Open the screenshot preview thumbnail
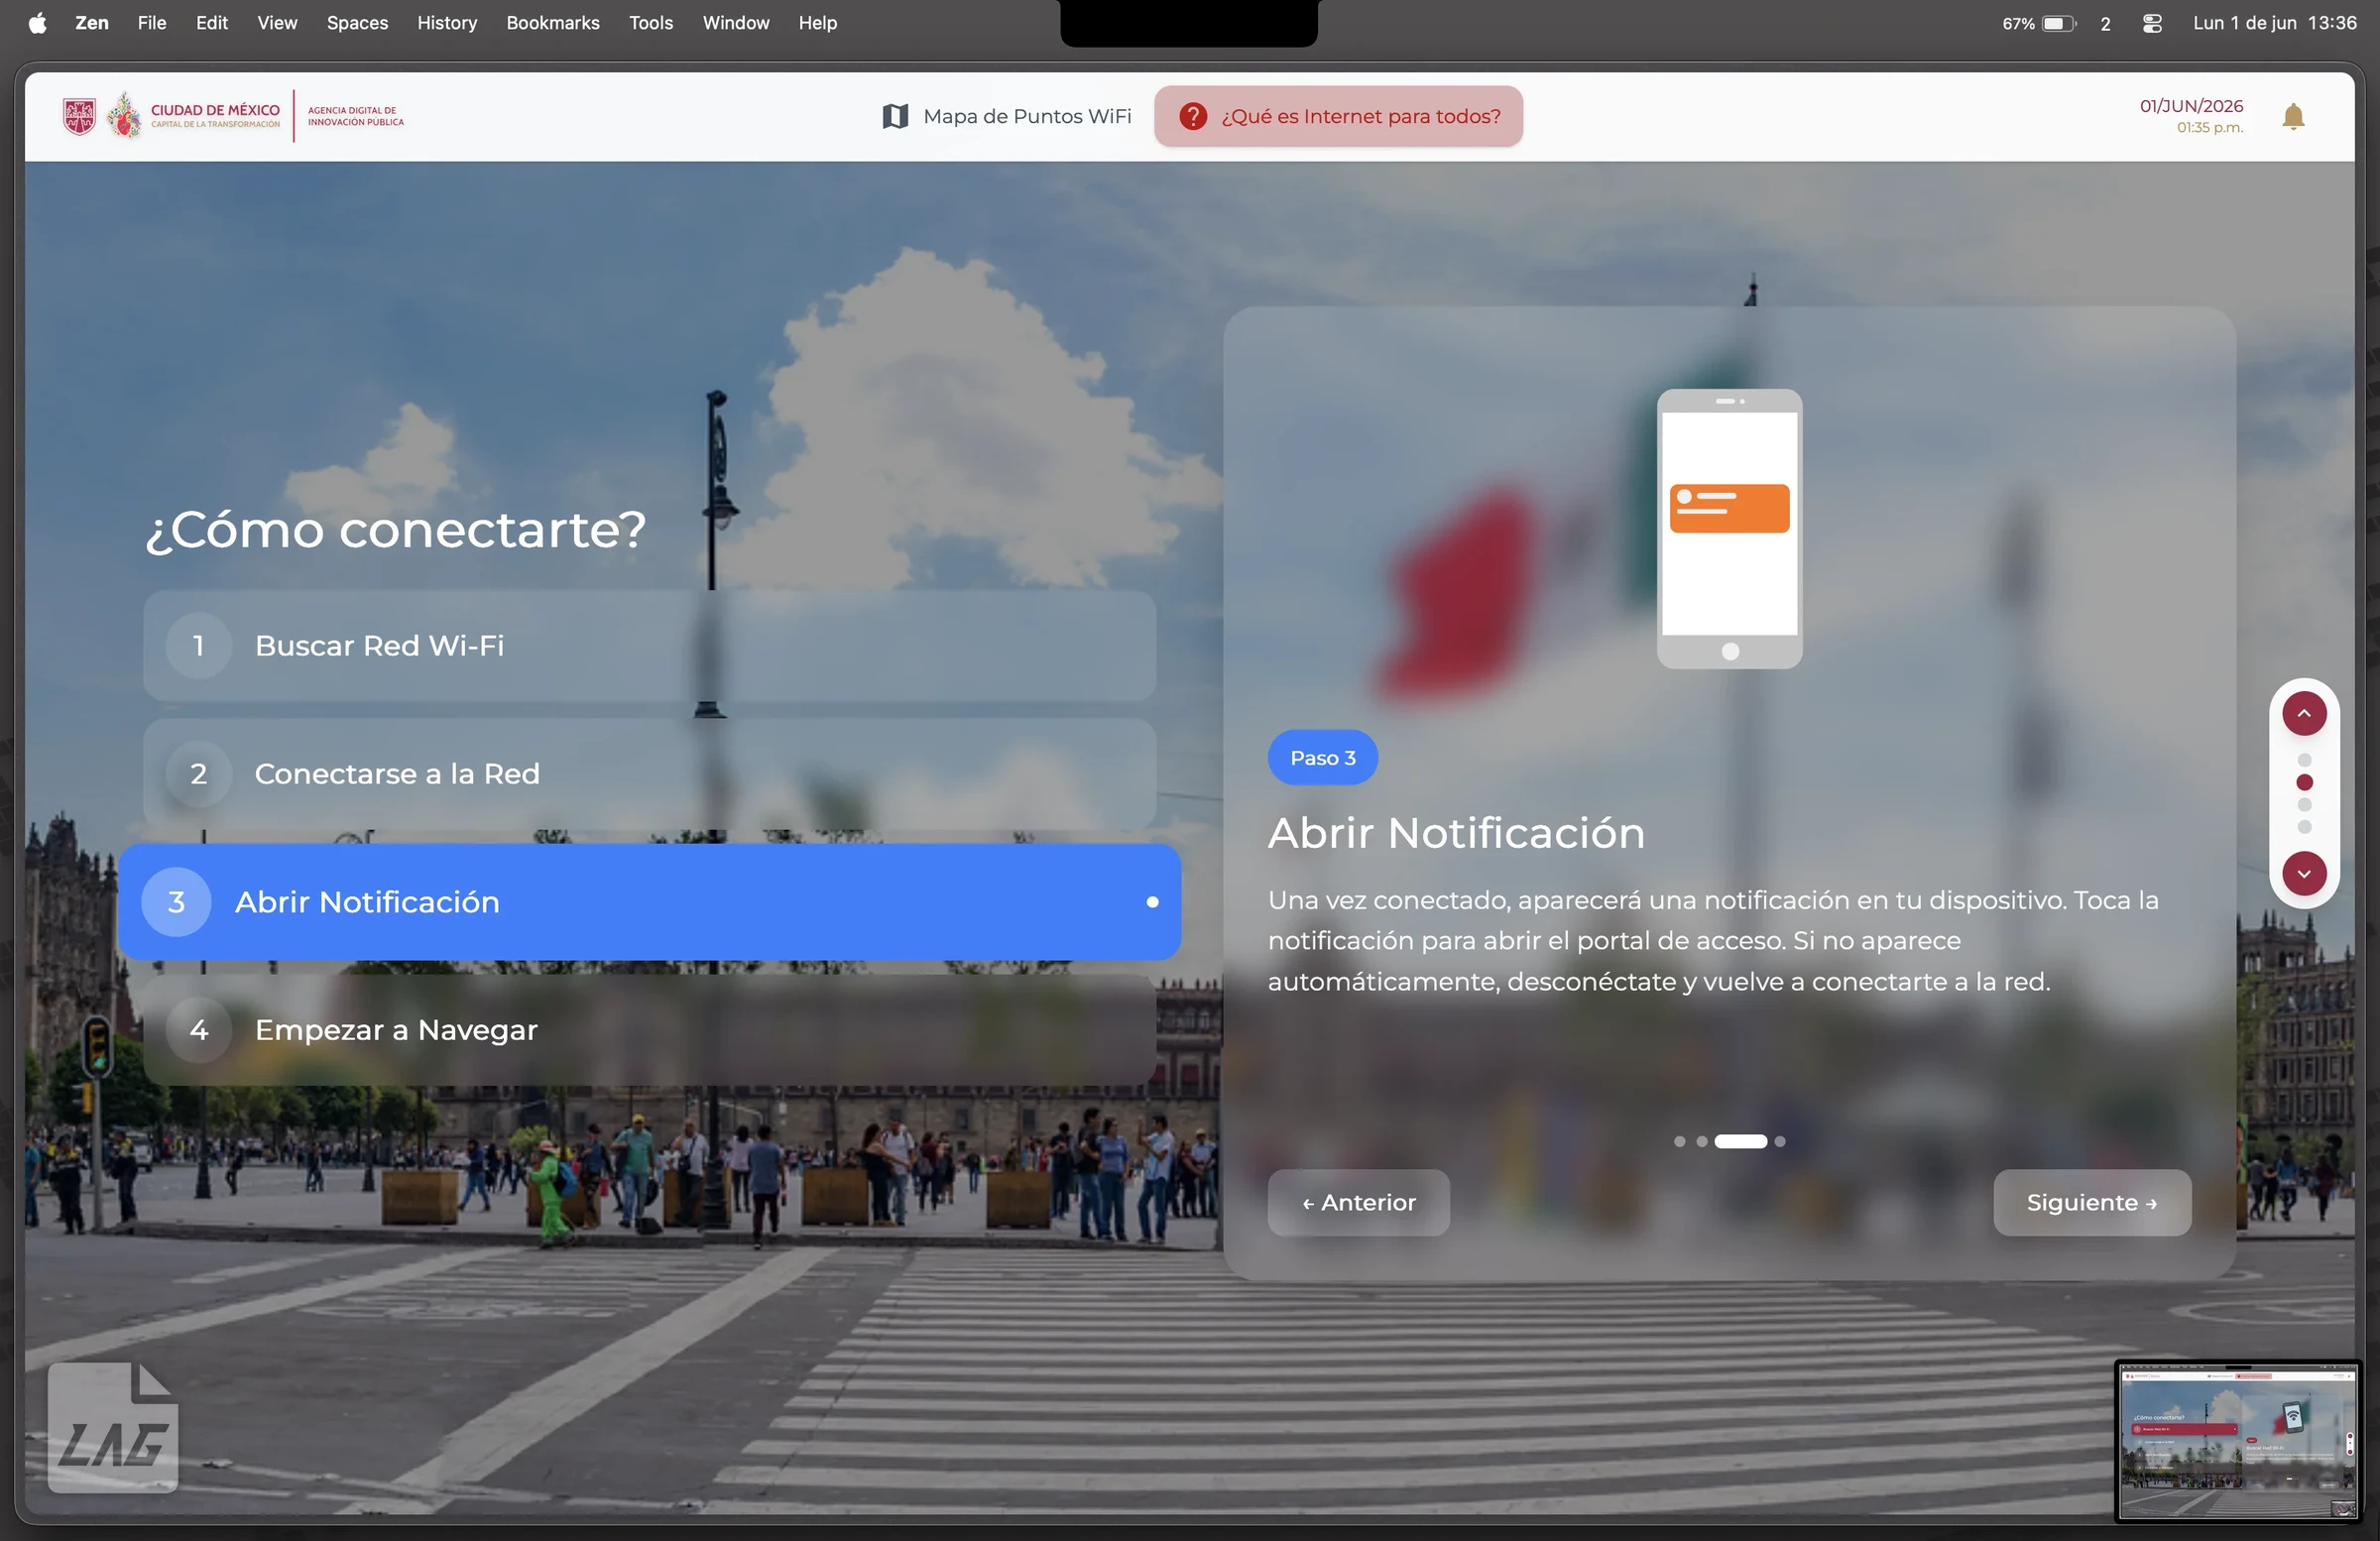This screenshot has width=2380, height=1541. point(2238,1441)
